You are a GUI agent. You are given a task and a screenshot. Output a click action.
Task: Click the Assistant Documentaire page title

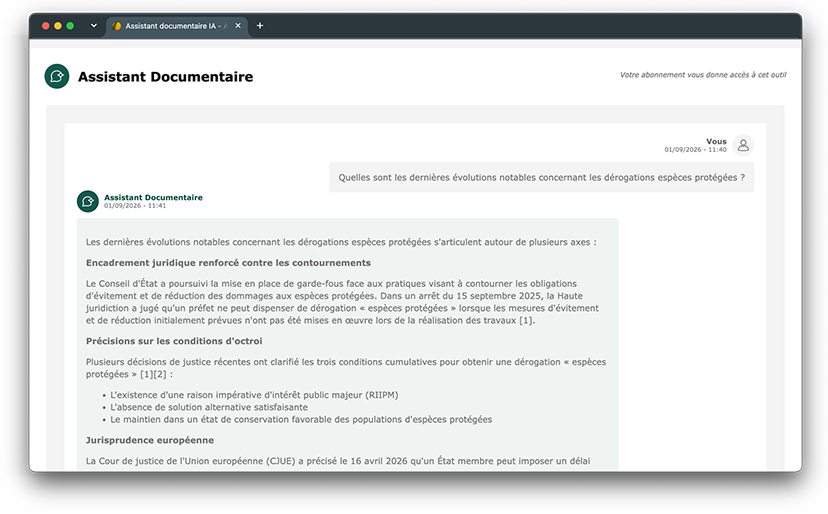click(x=165, y=77)
